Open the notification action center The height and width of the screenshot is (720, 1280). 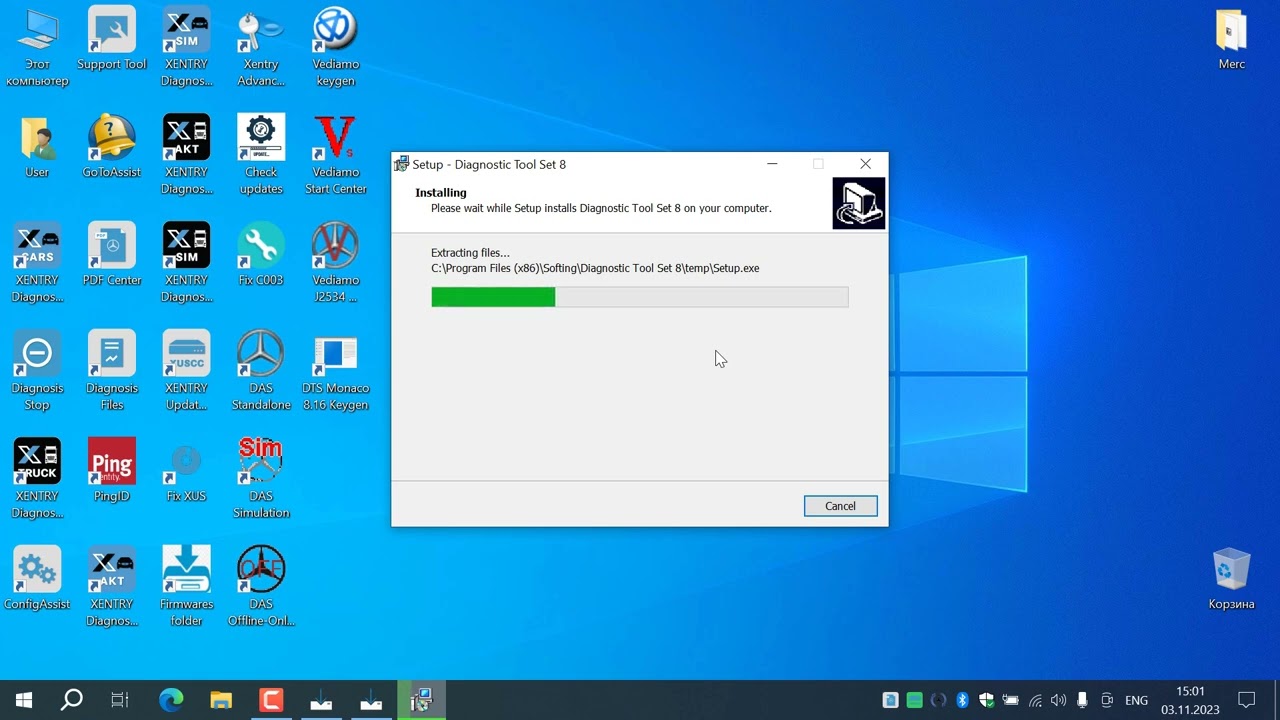tap(1247, 700)
